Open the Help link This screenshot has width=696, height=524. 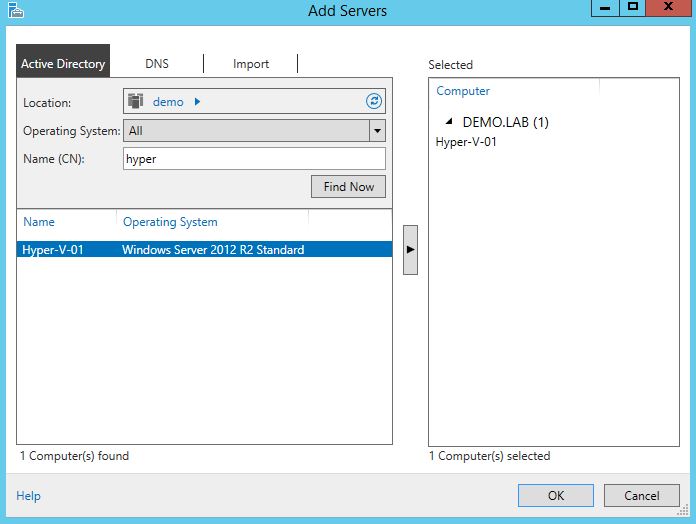click(29, 496)
